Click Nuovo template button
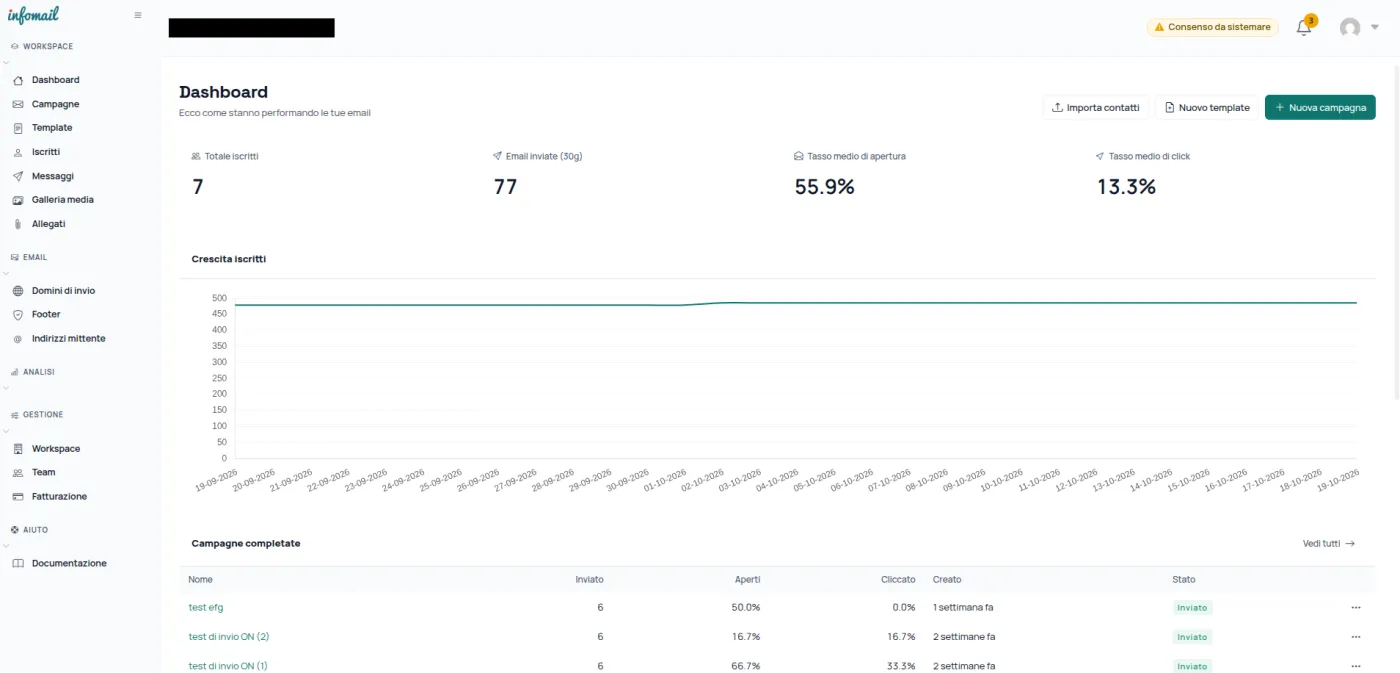 pyautogui.click(x=1207, y=107)
